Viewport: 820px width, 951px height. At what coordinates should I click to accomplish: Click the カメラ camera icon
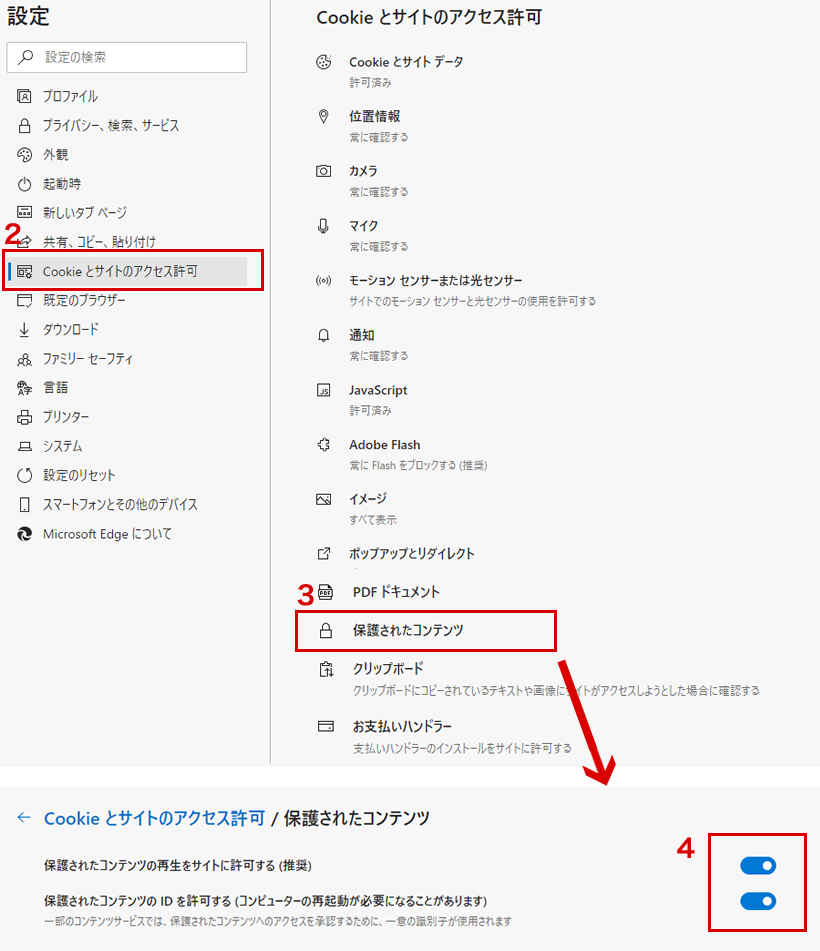[x=323, y=172]
